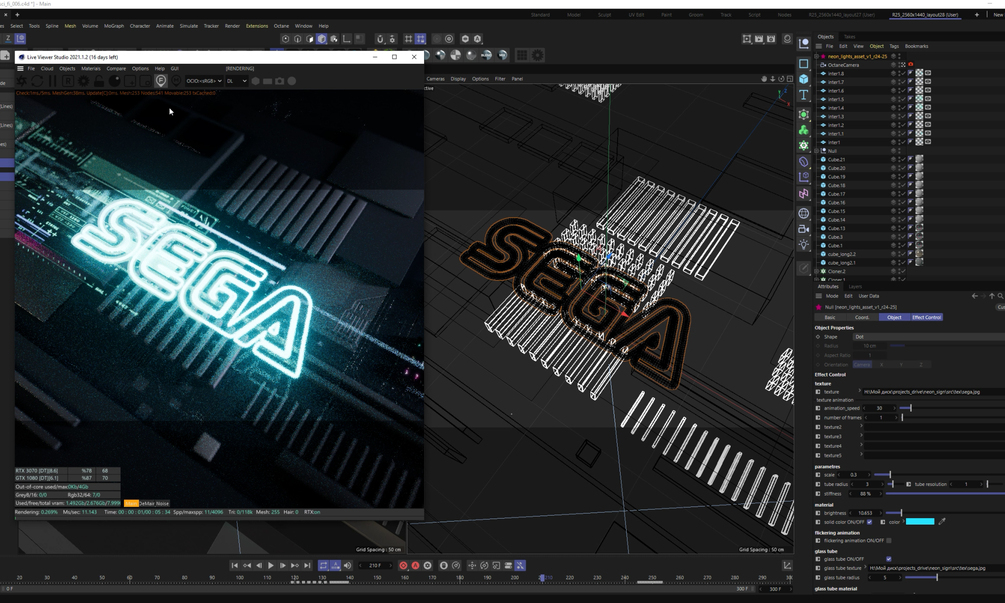Click the cyan color swatch
Viewport: 1005px width, 603px height.
[920, 522]
